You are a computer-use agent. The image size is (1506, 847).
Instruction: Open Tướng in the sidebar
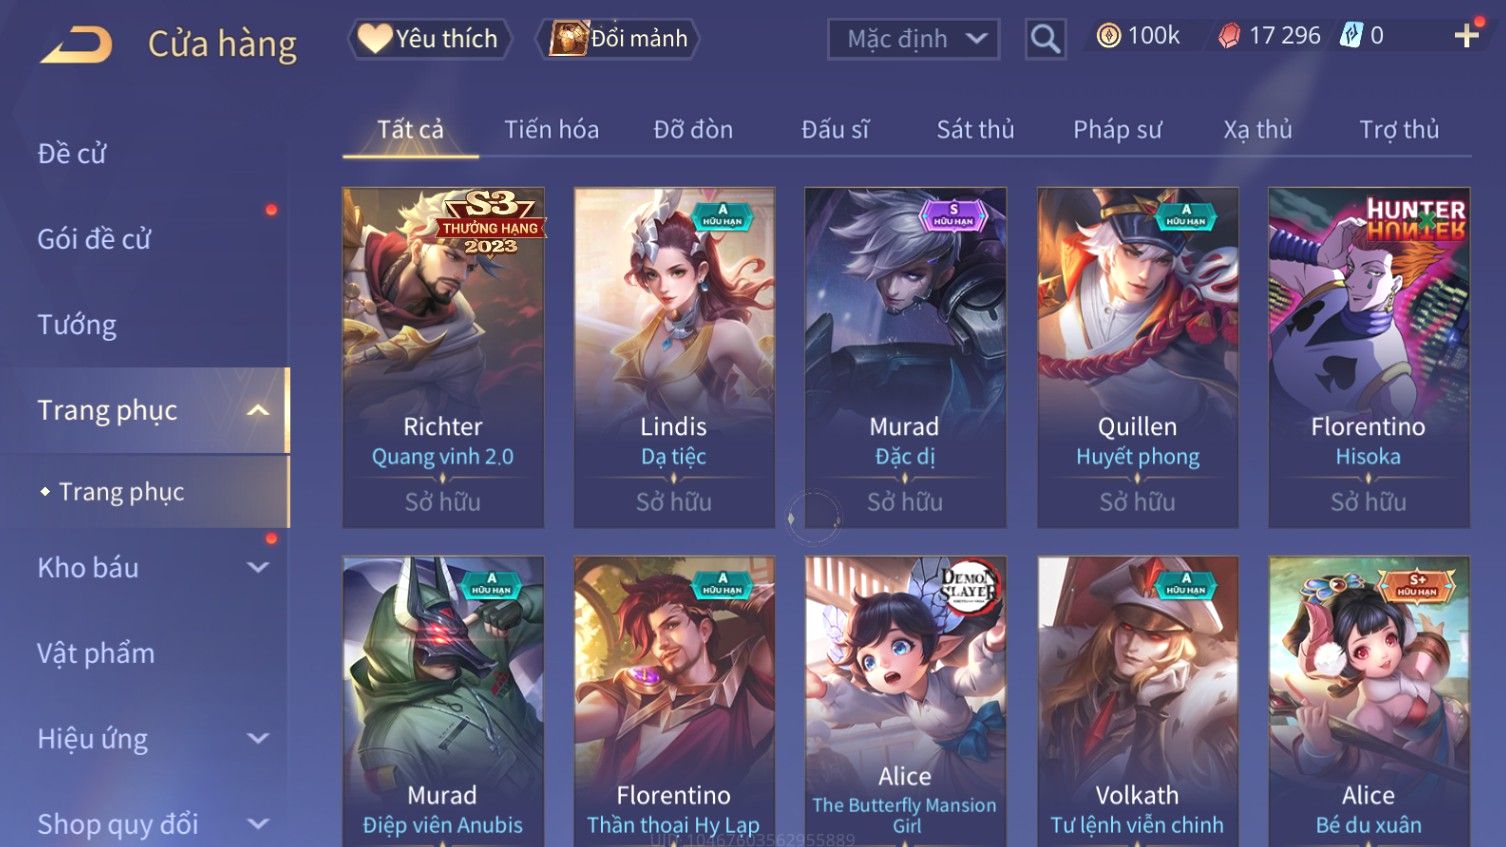pos(77,325)
